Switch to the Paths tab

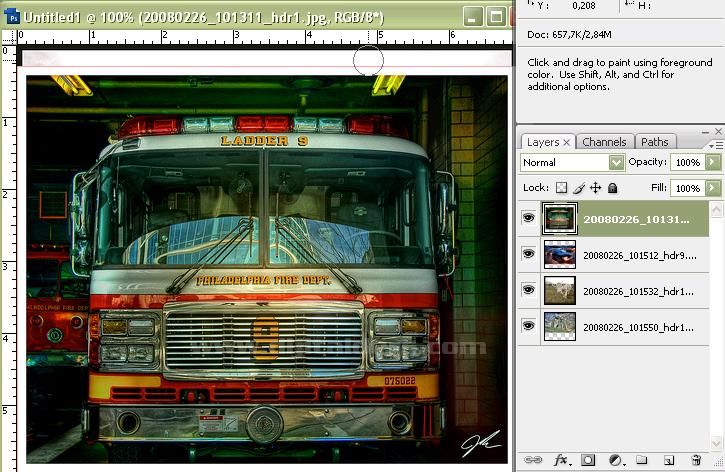(655, 142)
